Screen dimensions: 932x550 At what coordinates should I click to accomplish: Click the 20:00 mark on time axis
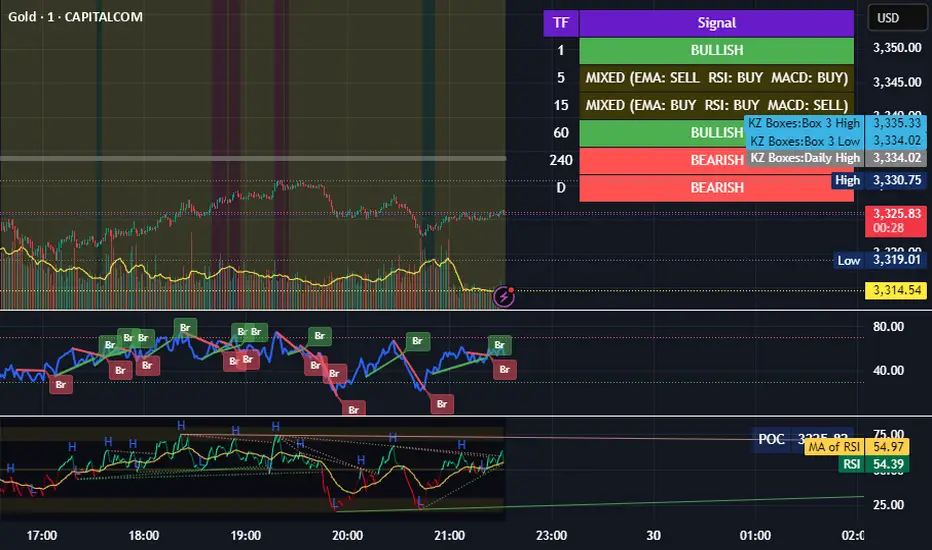pos(347,534)
